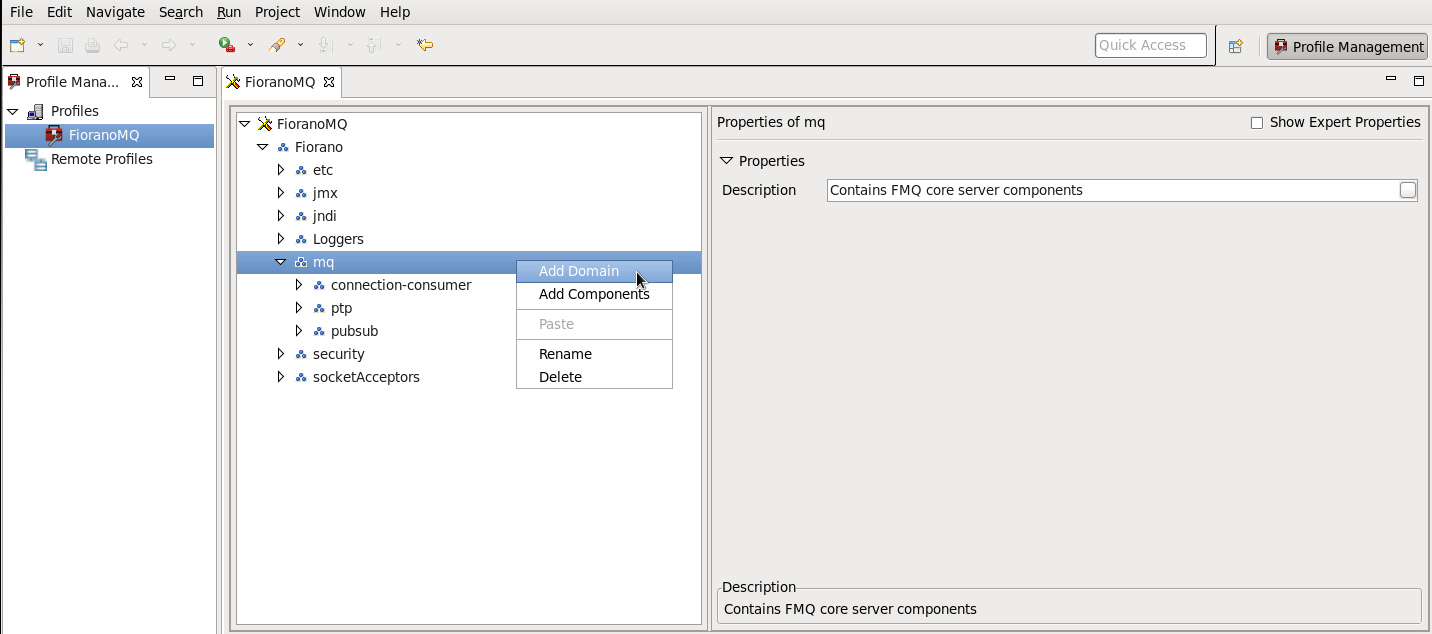Expand the jmx tree node
The image size is (1432, 634).
tap(281, 193)
